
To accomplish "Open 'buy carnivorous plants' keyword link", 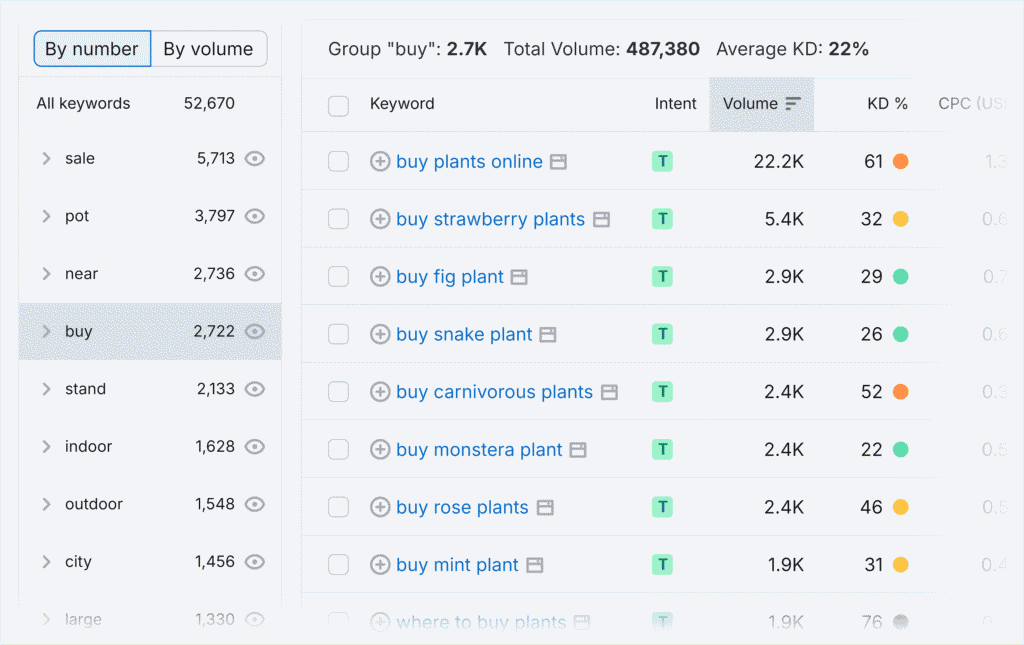I will click(x=494, y=392).
